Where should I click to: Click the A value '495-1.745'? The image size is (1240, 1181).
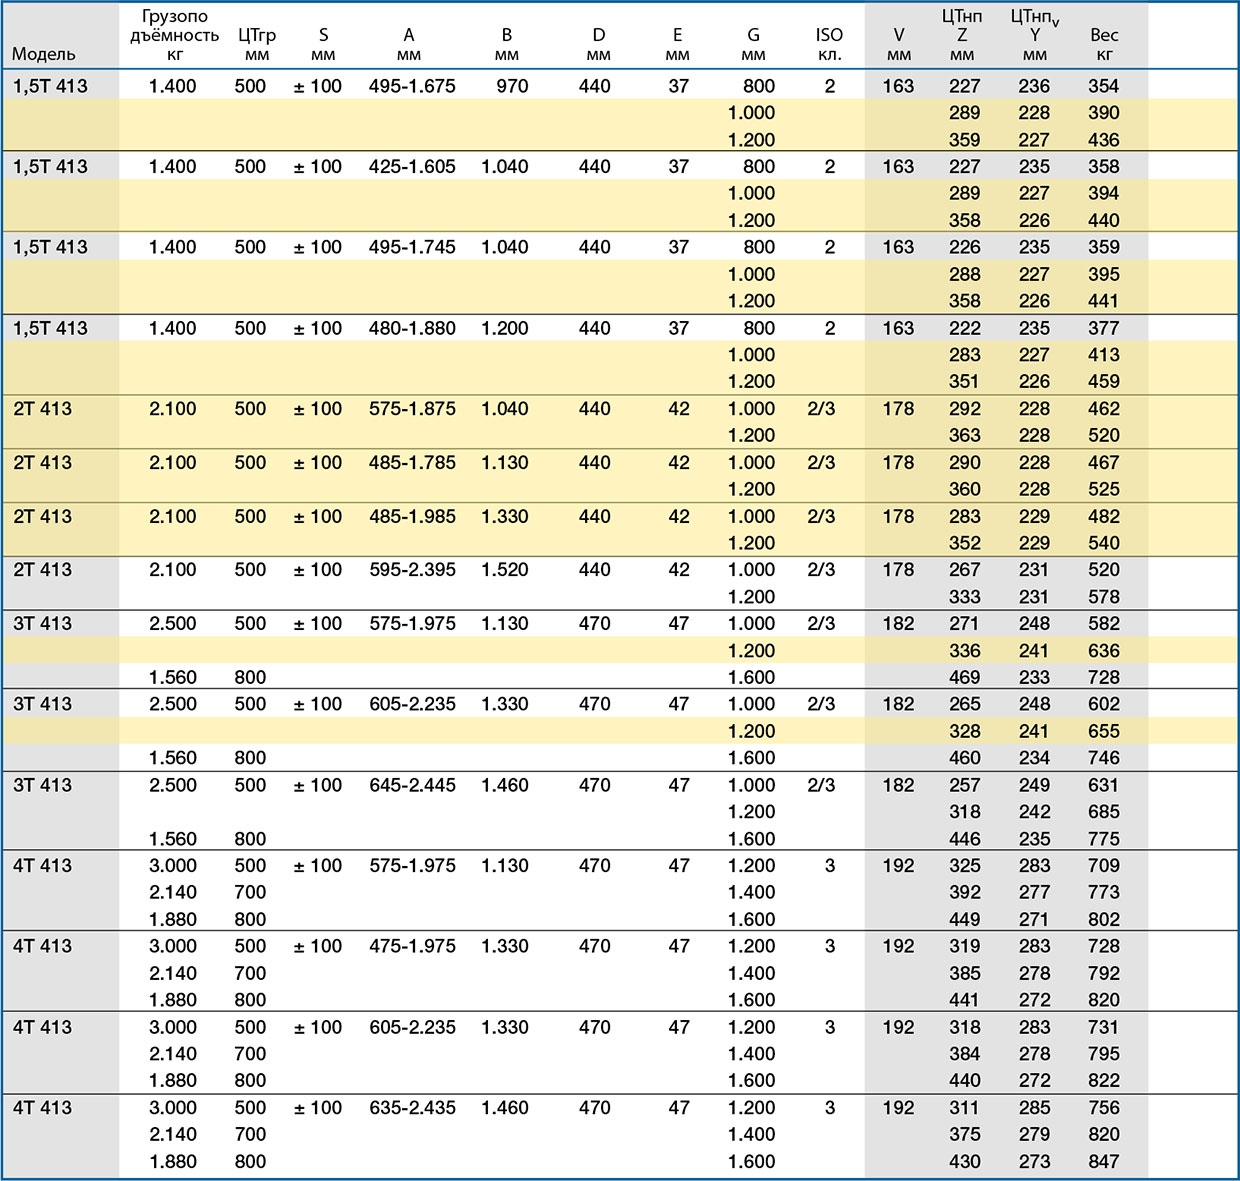[412, 247]
